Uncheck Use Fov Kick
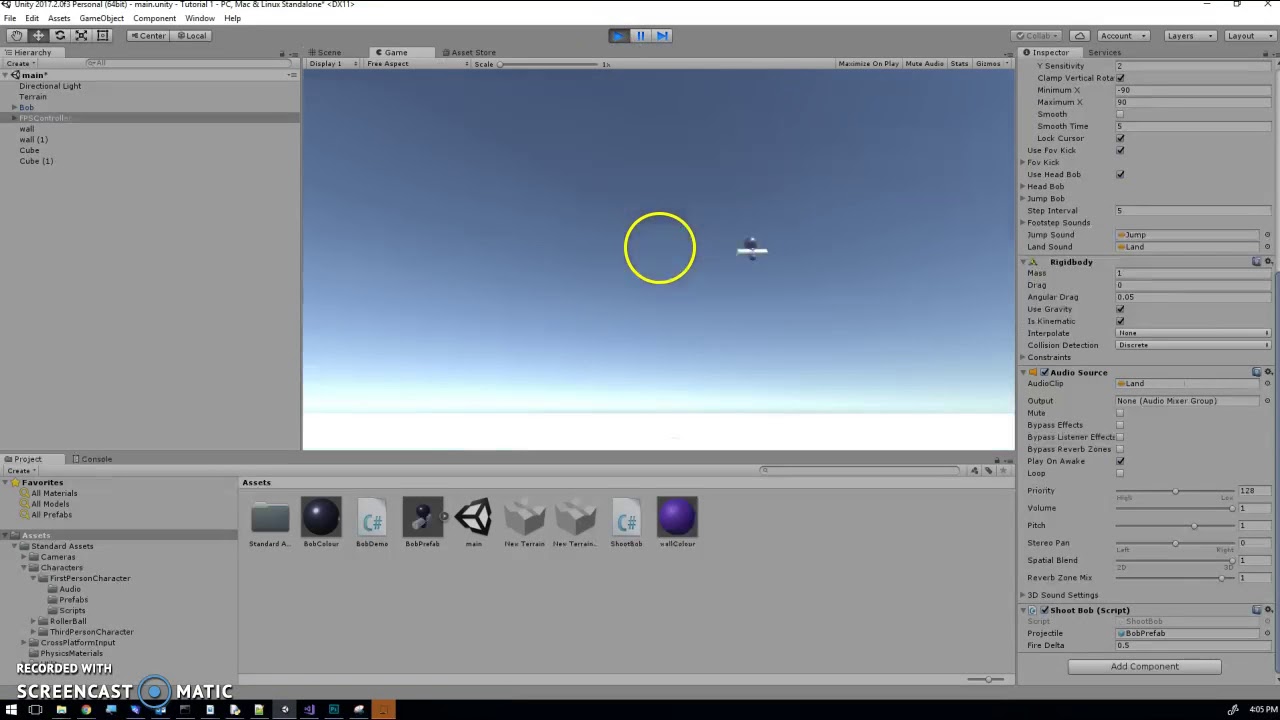Image resolution: width=1280 pixels, height=720 pixels. tap(1120, 150)
